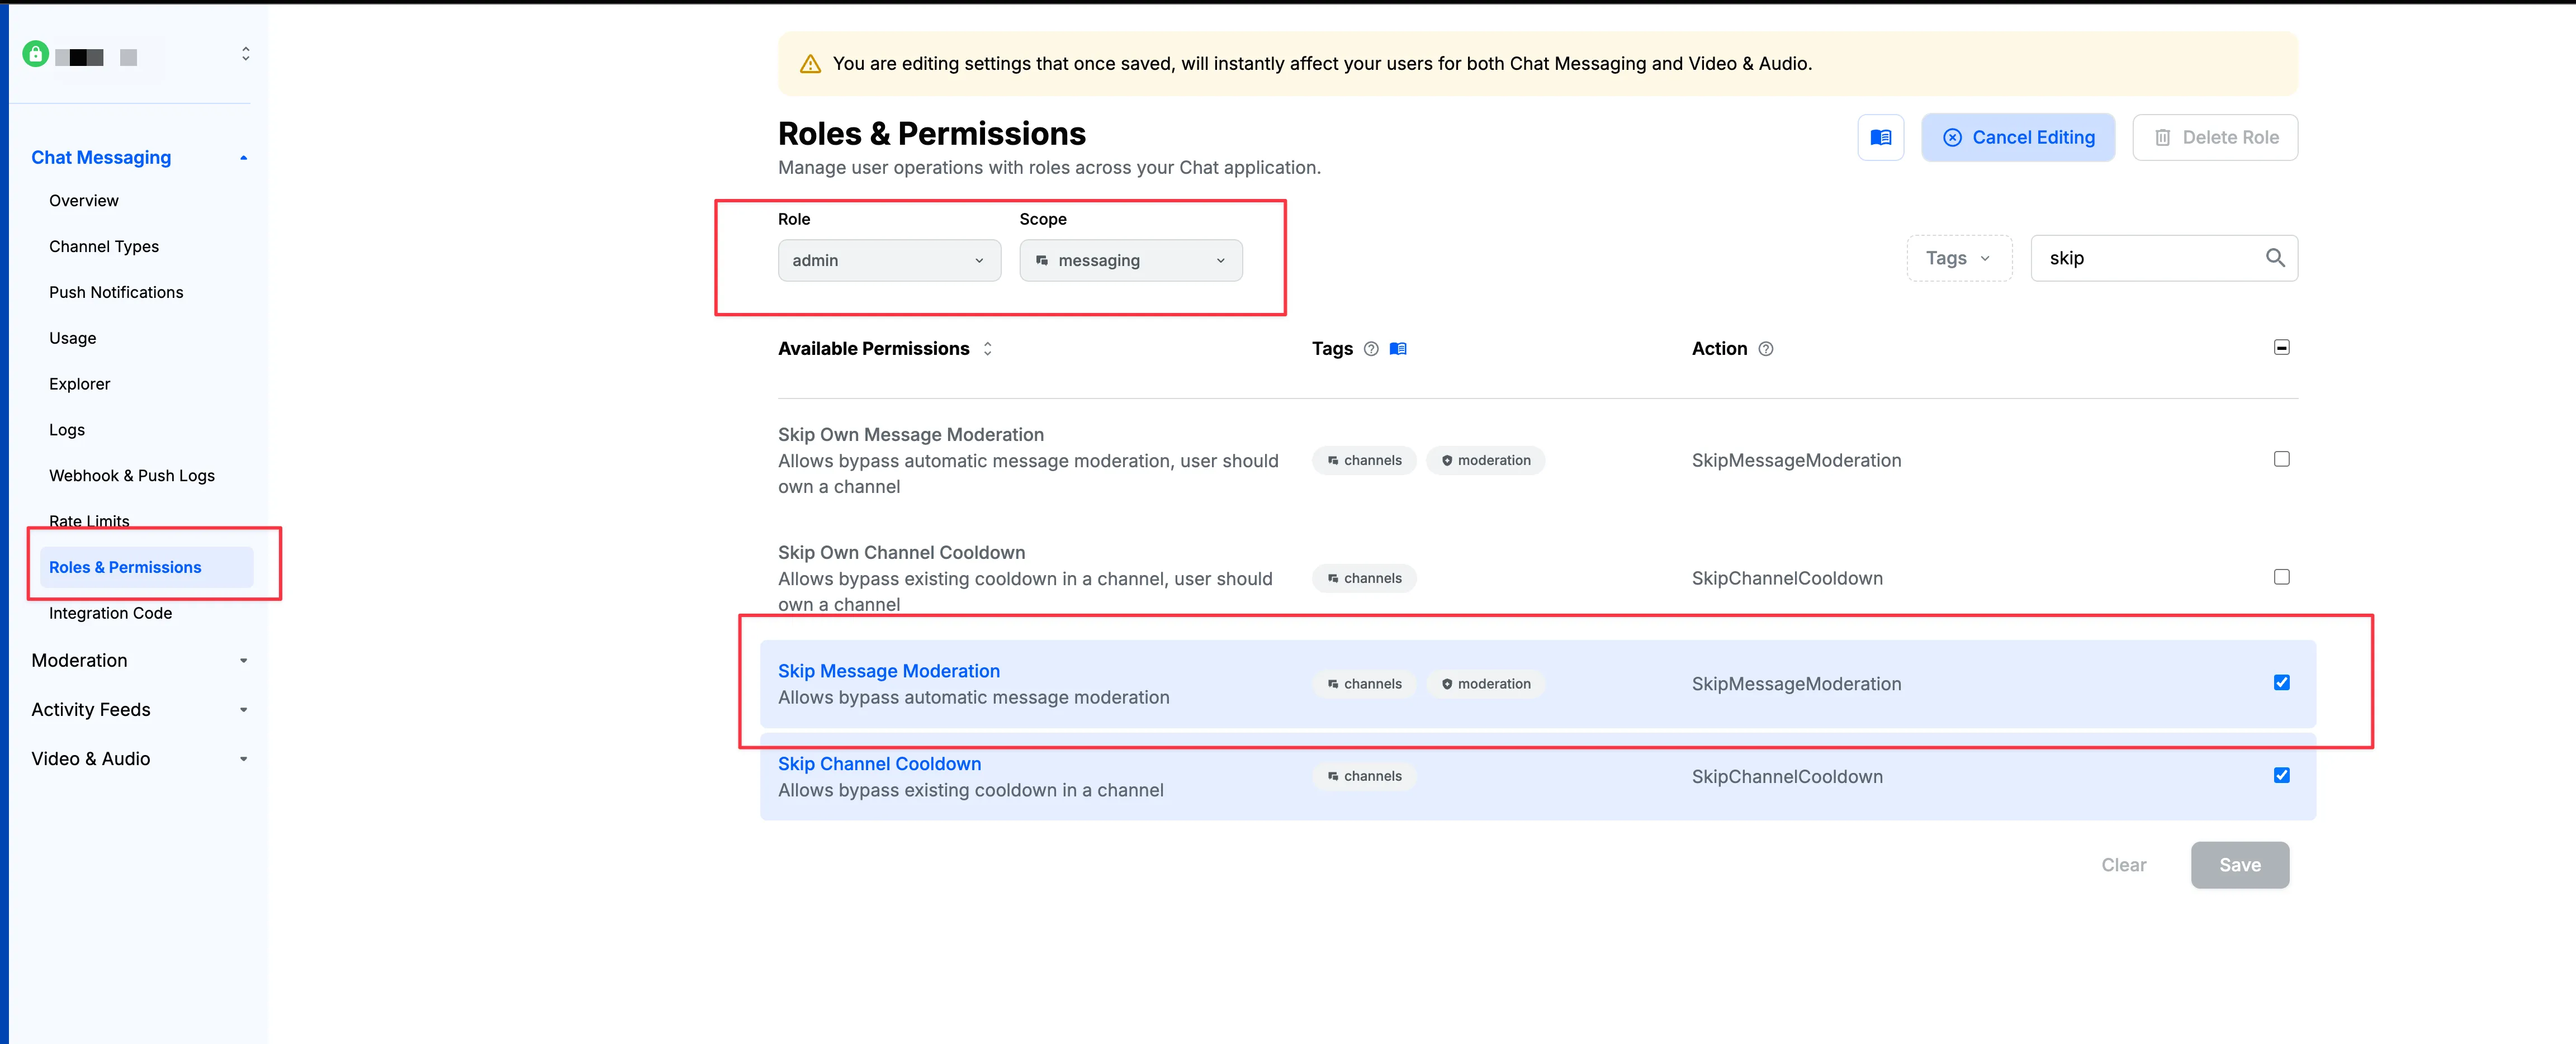The height and width of the screenshot is (1044, 2576).
Task: Click the search magnifier in the skip search box
Action: [2275, 258]
